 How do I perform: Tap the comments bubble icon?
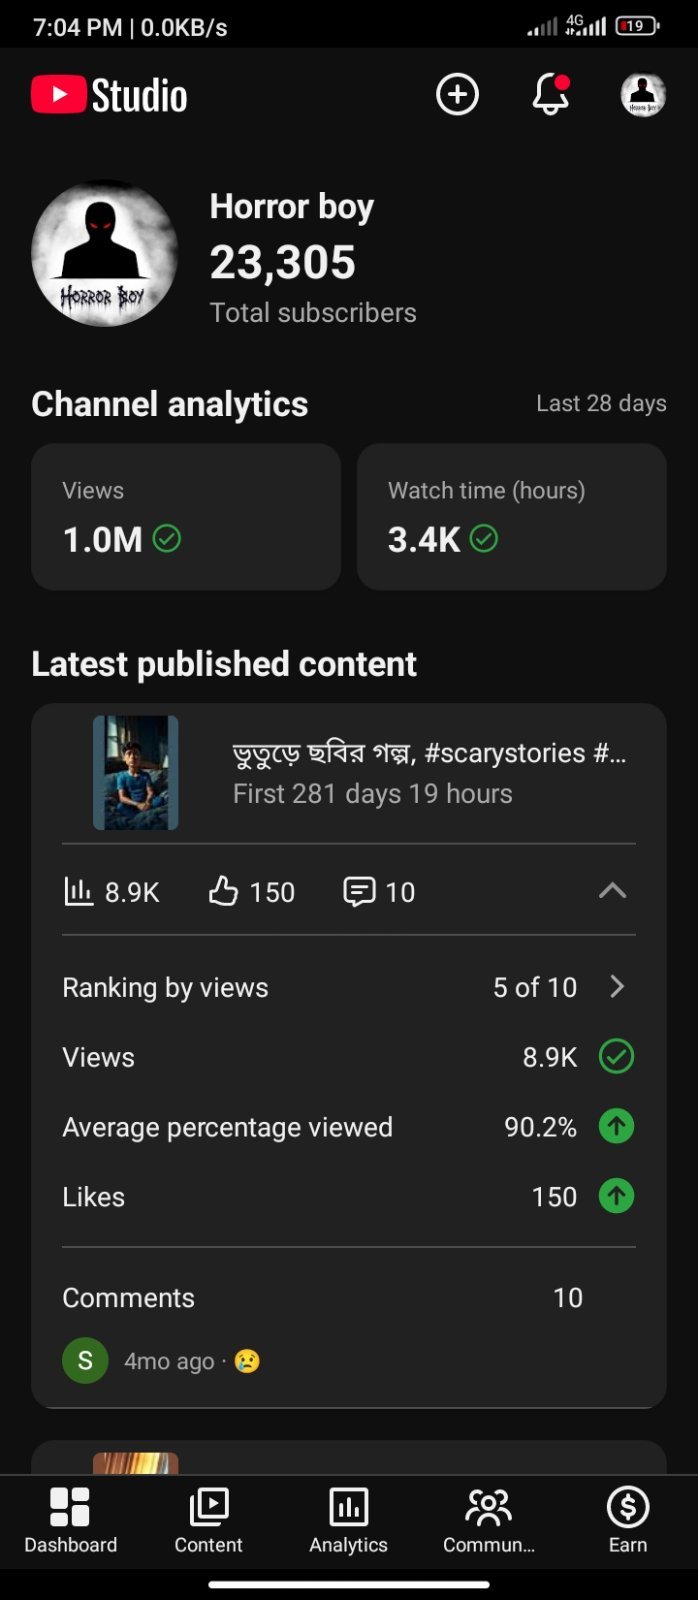pyautogui.click(x=359, y=891)
